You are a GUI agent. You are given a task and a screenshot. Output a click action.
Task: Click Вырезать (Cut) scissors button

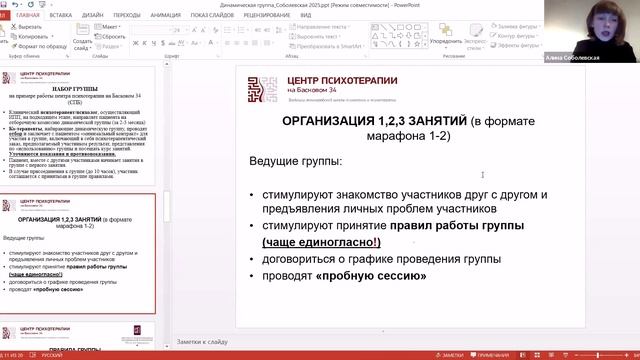click(26, 27)
